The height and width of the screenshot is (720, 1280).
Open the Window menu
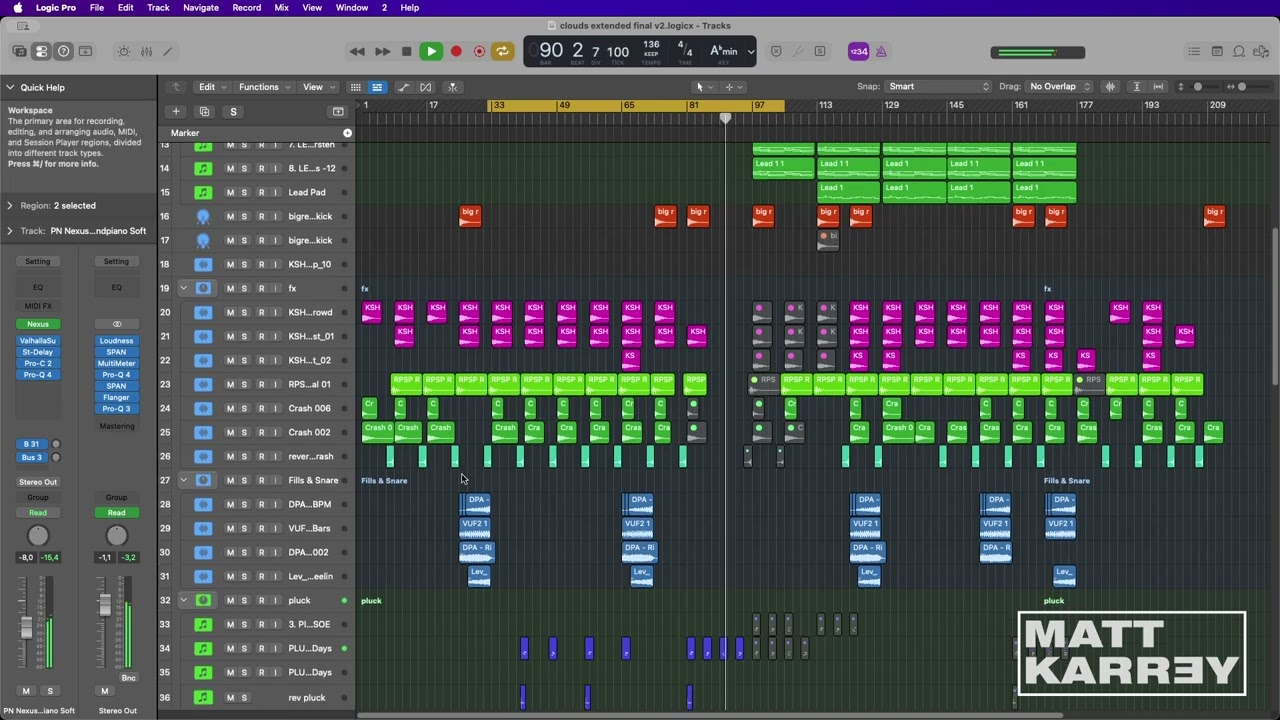tap(351, 8)
